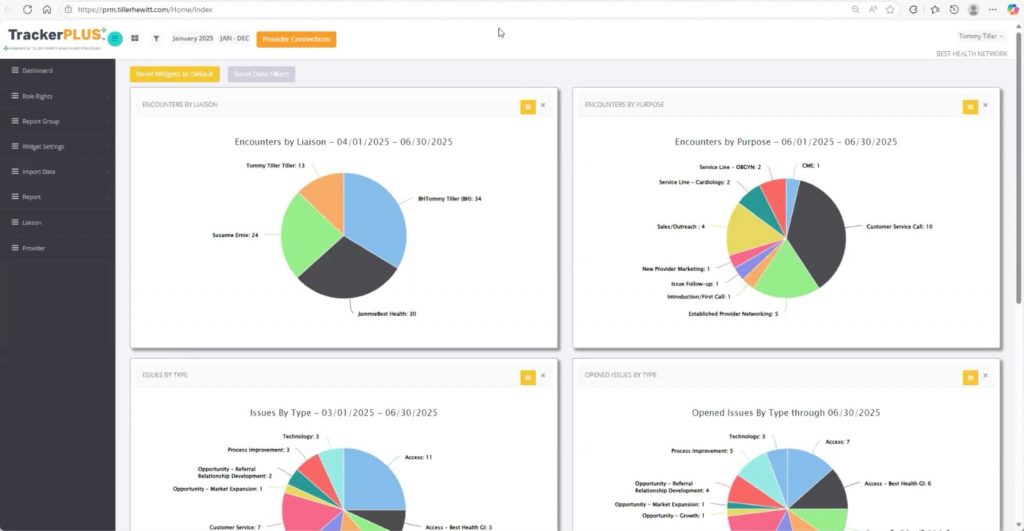1024x531 pixels.
Task: Open Encounters by Liaison widget menu icon
Action: click(x=528, y=106)
